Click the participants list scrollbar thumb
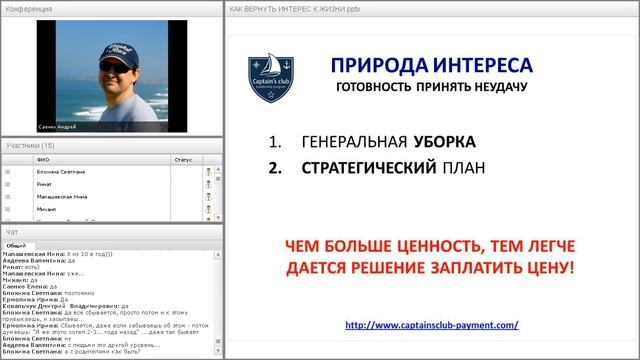640x360 pixels. (218, 179)
